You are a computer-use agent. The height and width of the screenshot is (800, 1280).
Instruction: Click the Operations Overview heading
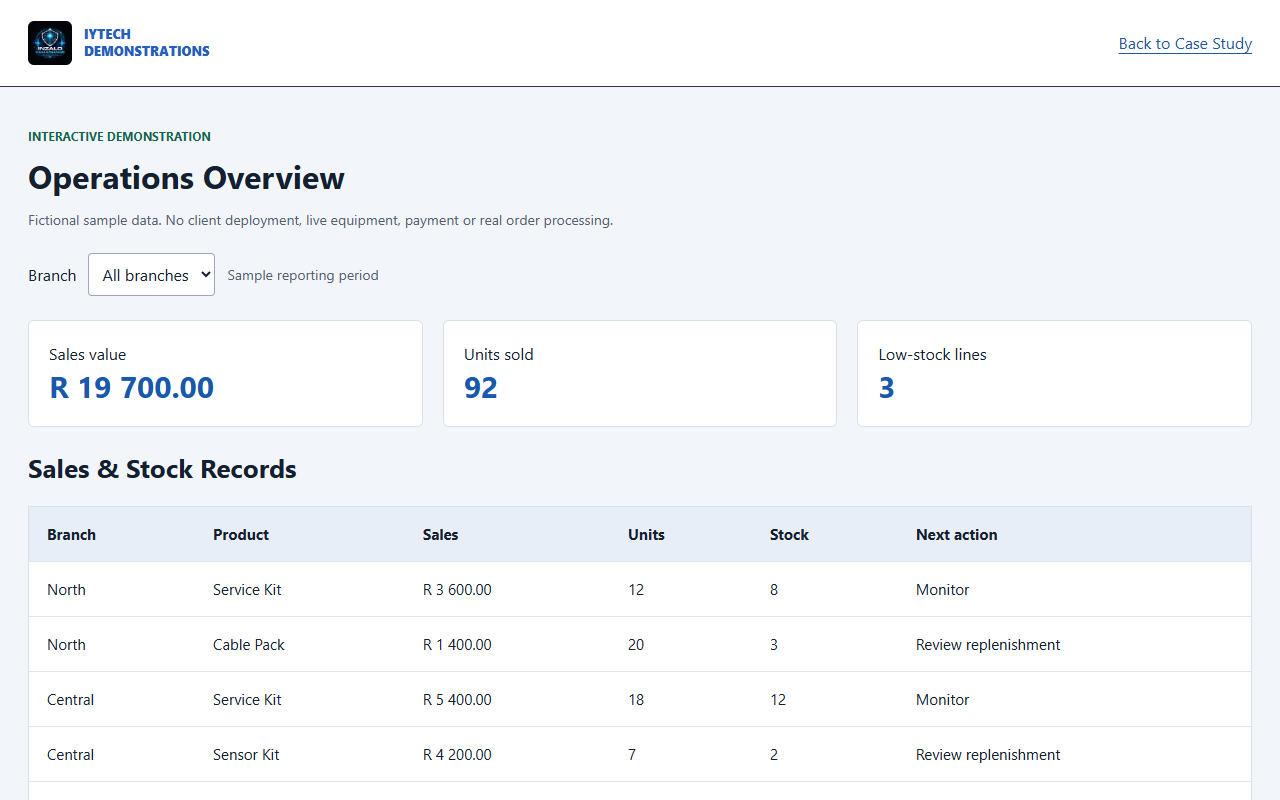186,178
